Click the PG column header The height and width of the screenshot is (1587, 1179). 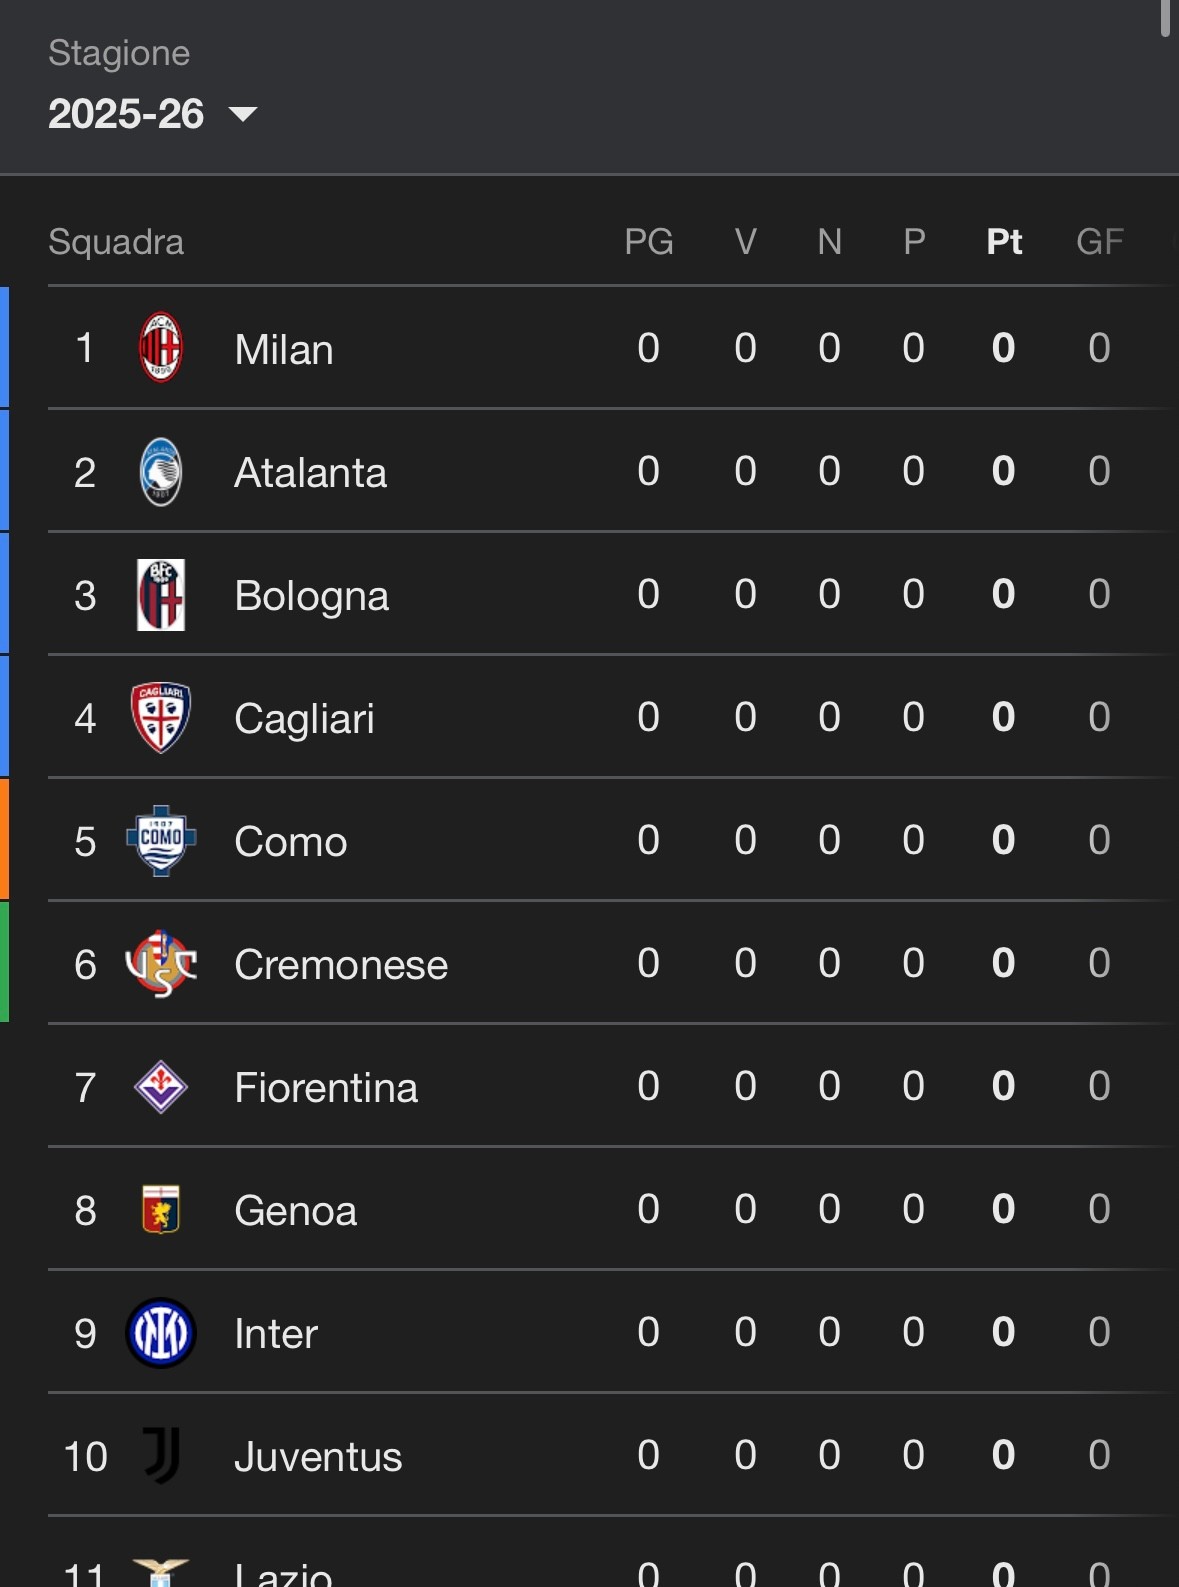tap(648, 242)
